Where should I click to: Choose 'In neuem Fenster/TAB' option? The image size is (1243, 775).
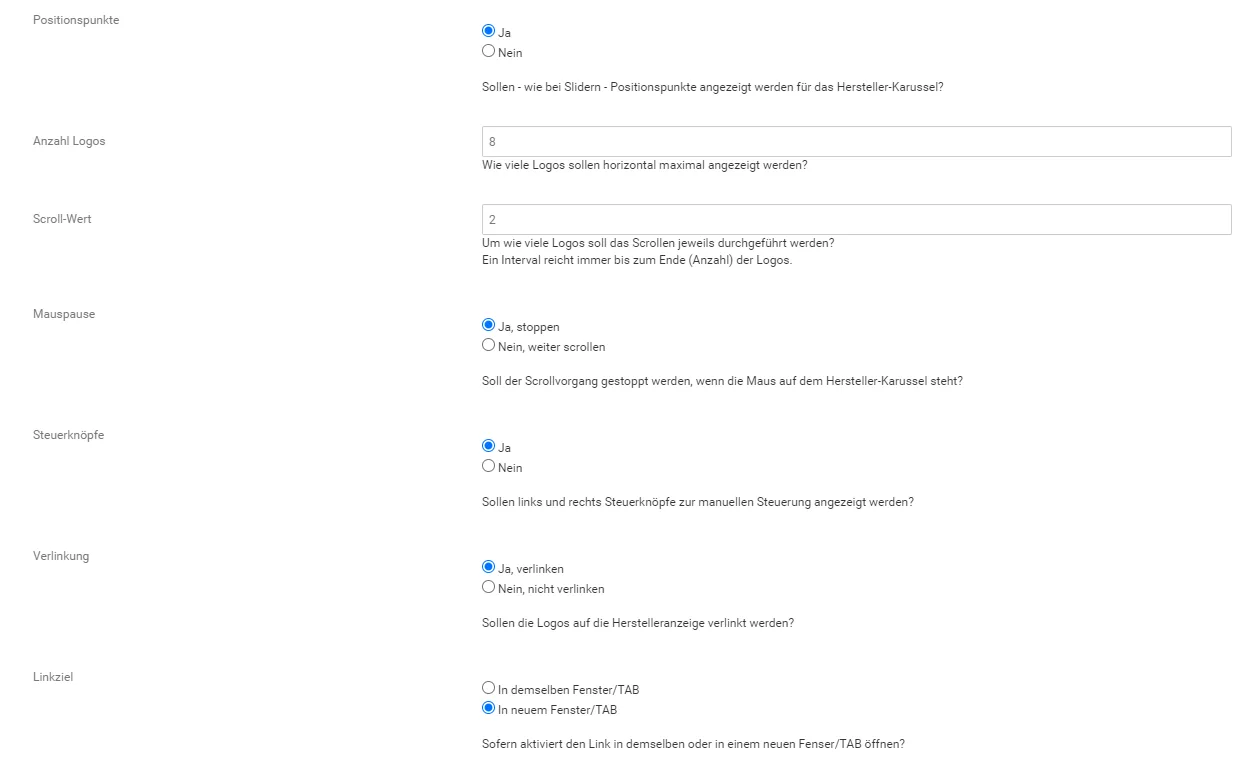point(488,708)
